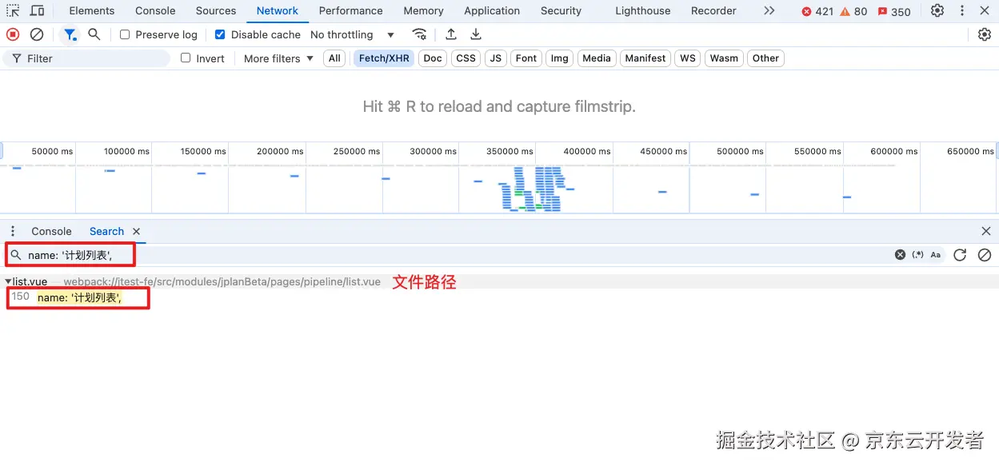
Task: Focus the network Filter input field
Action: [87, 59]
